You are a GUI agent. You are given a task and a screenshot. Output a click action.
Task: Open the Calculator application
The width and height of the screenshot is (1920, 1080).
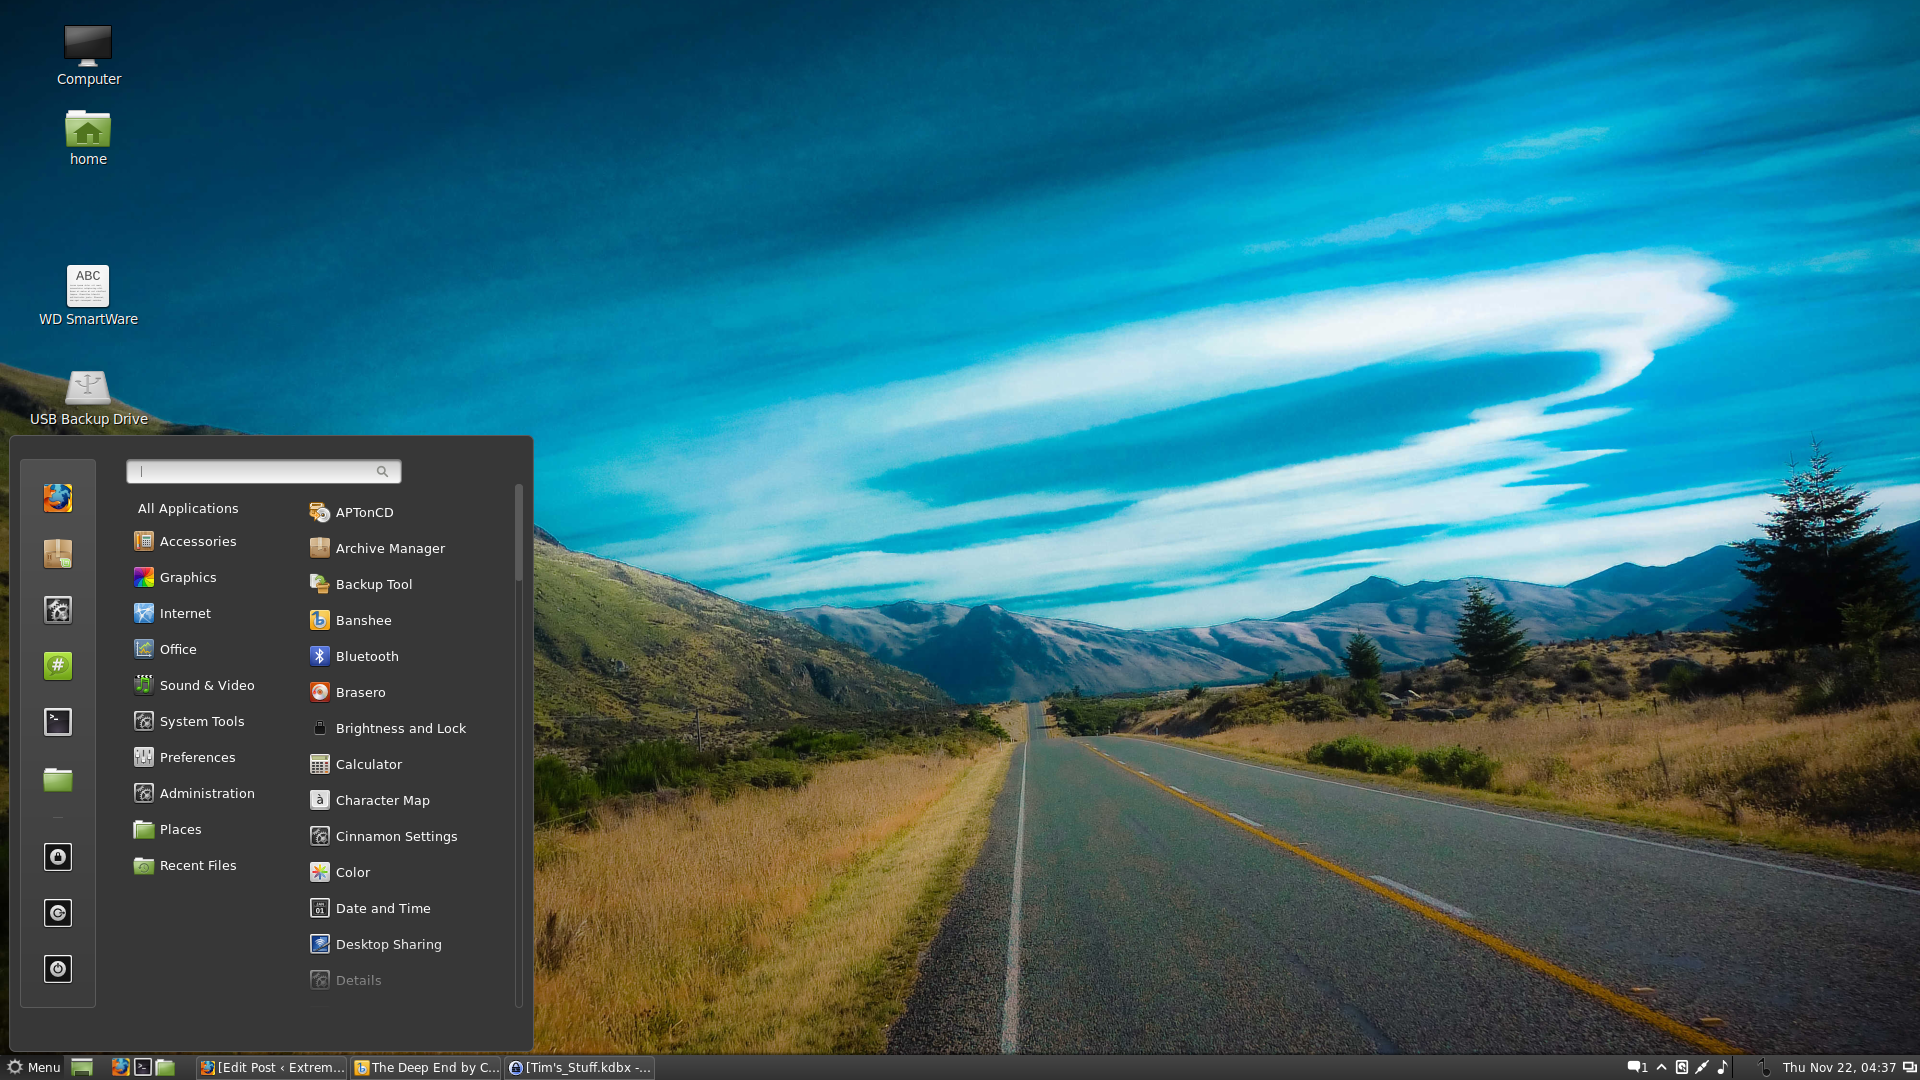pyautogui.click(x=368, y=762)
